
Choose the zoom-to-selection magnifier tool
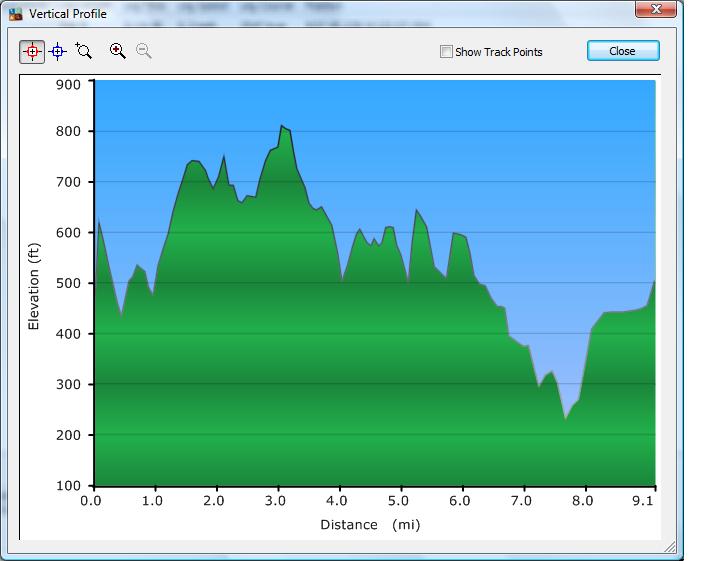point(84,51)
